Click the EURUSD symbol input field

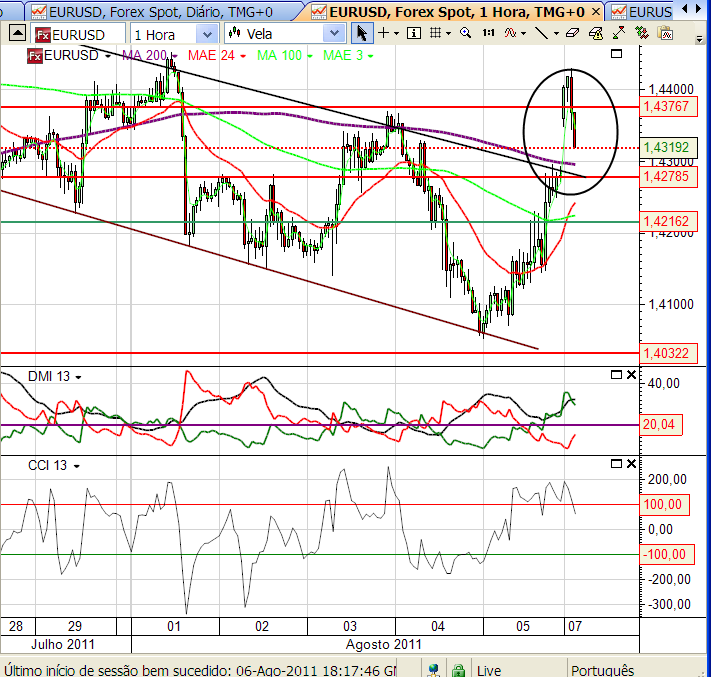tap(78, 34)
